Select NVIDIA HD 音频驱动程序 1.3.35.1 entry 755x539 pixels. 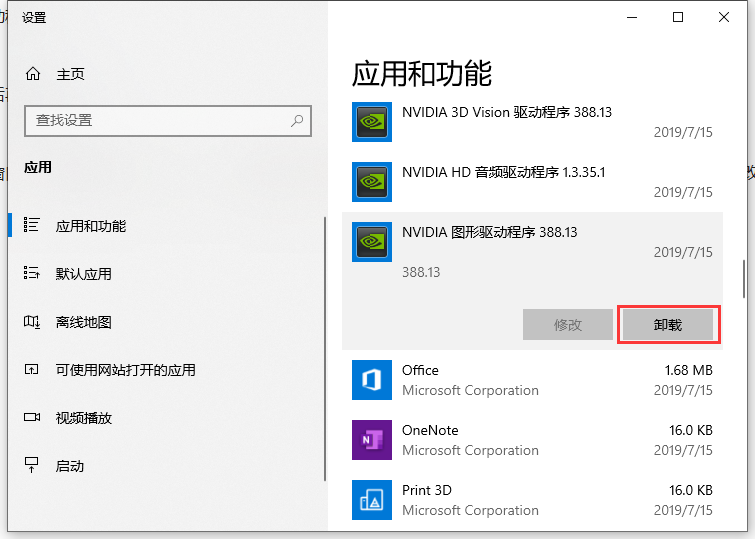click(x=504, y=172)
